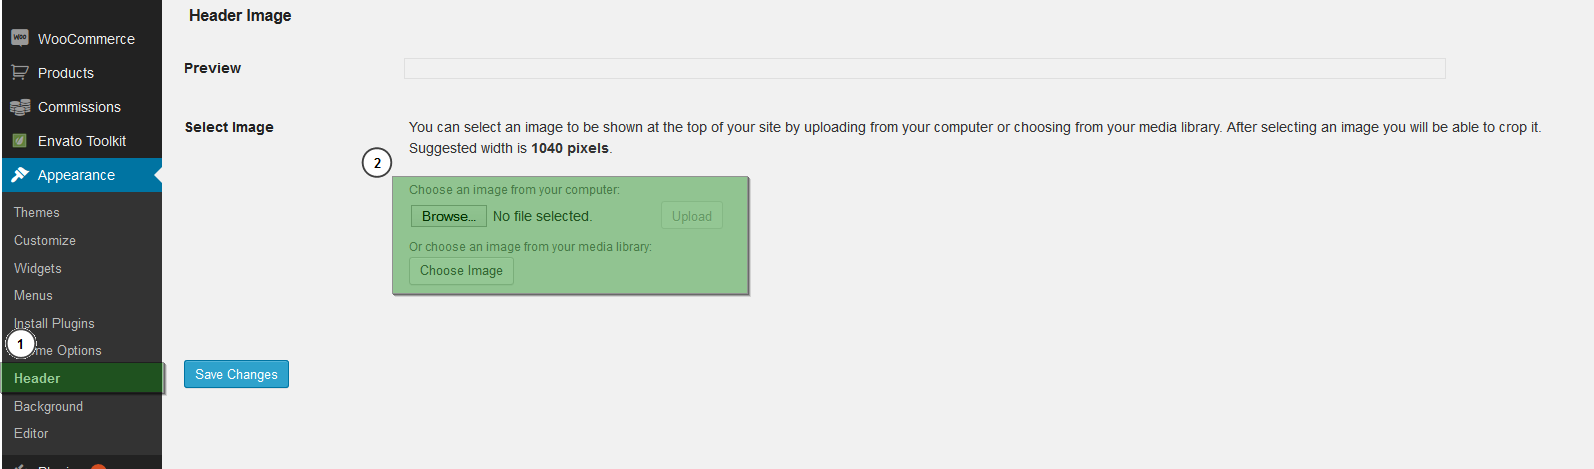The image size is (1594, 469).
Task: Open the Editor submenu item
Action: [31, 434]
